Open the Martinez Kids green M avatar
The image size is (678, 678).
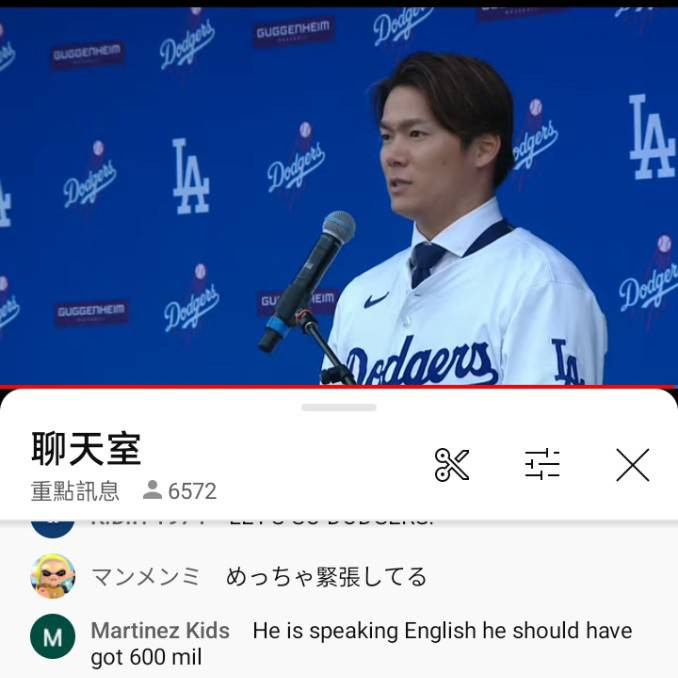(x=53, y=636)
